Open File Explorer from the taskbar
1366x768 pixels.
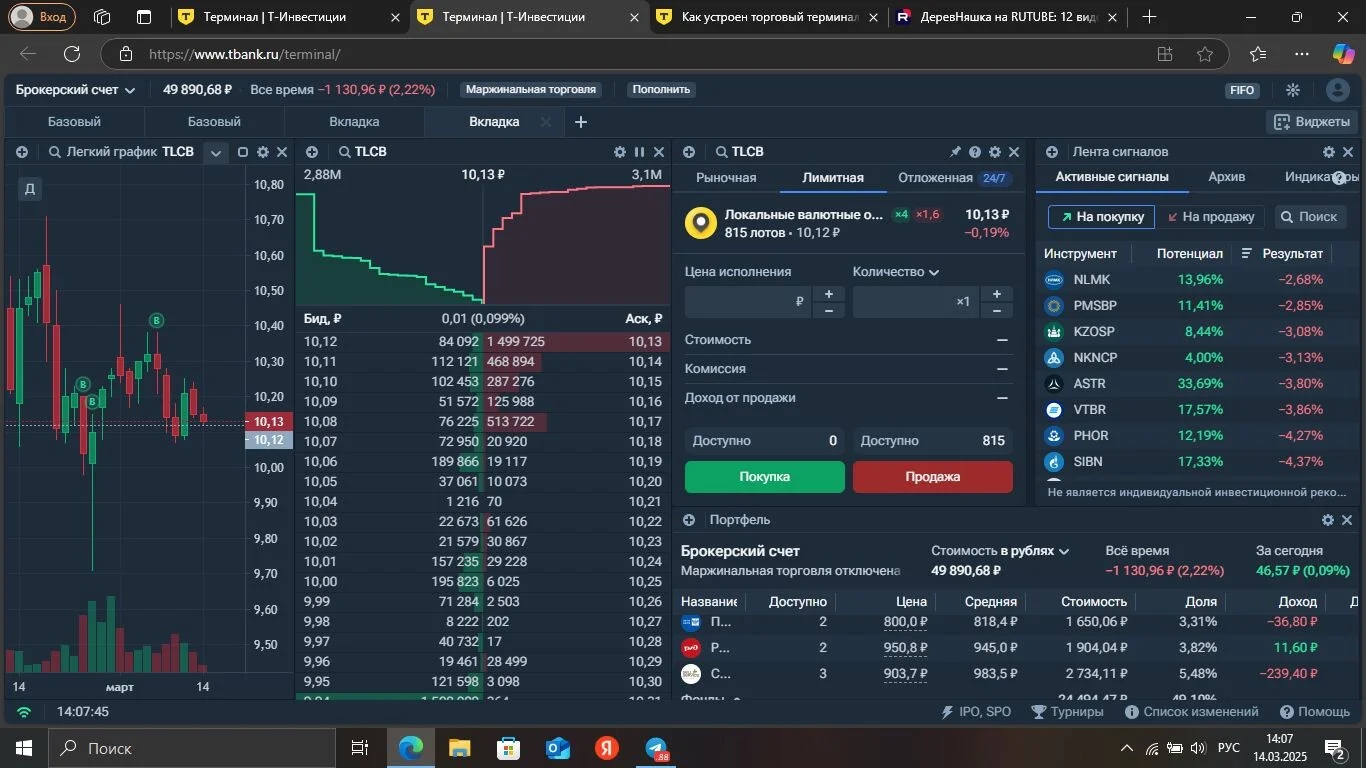pyautogui.click(x=459, y=748)
